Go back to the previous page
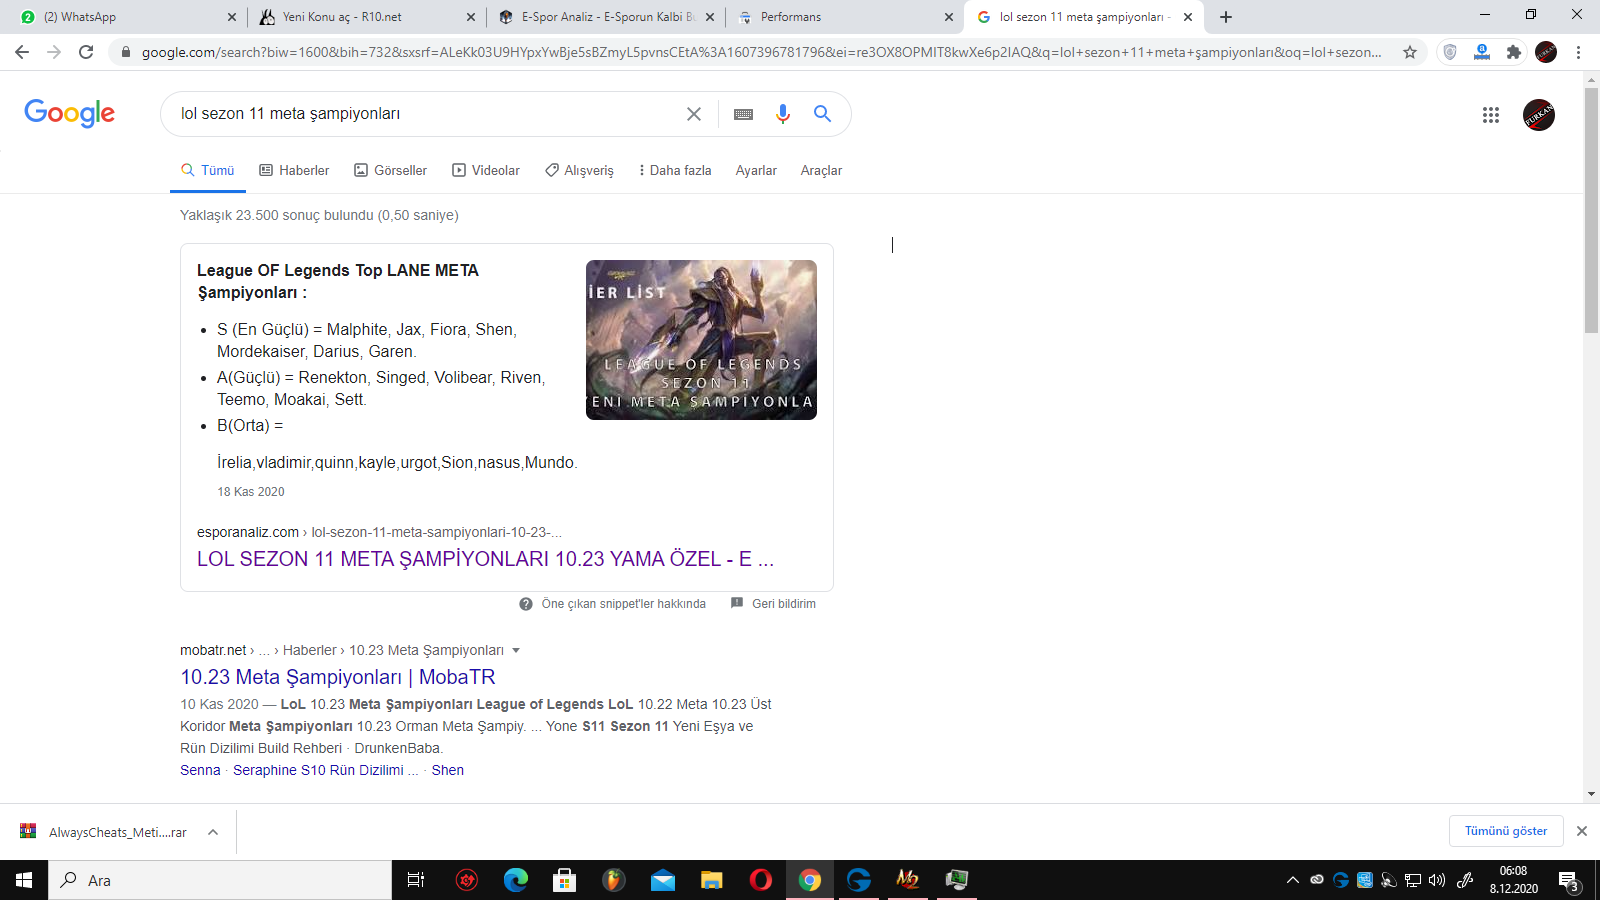Viewport: 1600px width, 900px height. (x=22, y=52)
